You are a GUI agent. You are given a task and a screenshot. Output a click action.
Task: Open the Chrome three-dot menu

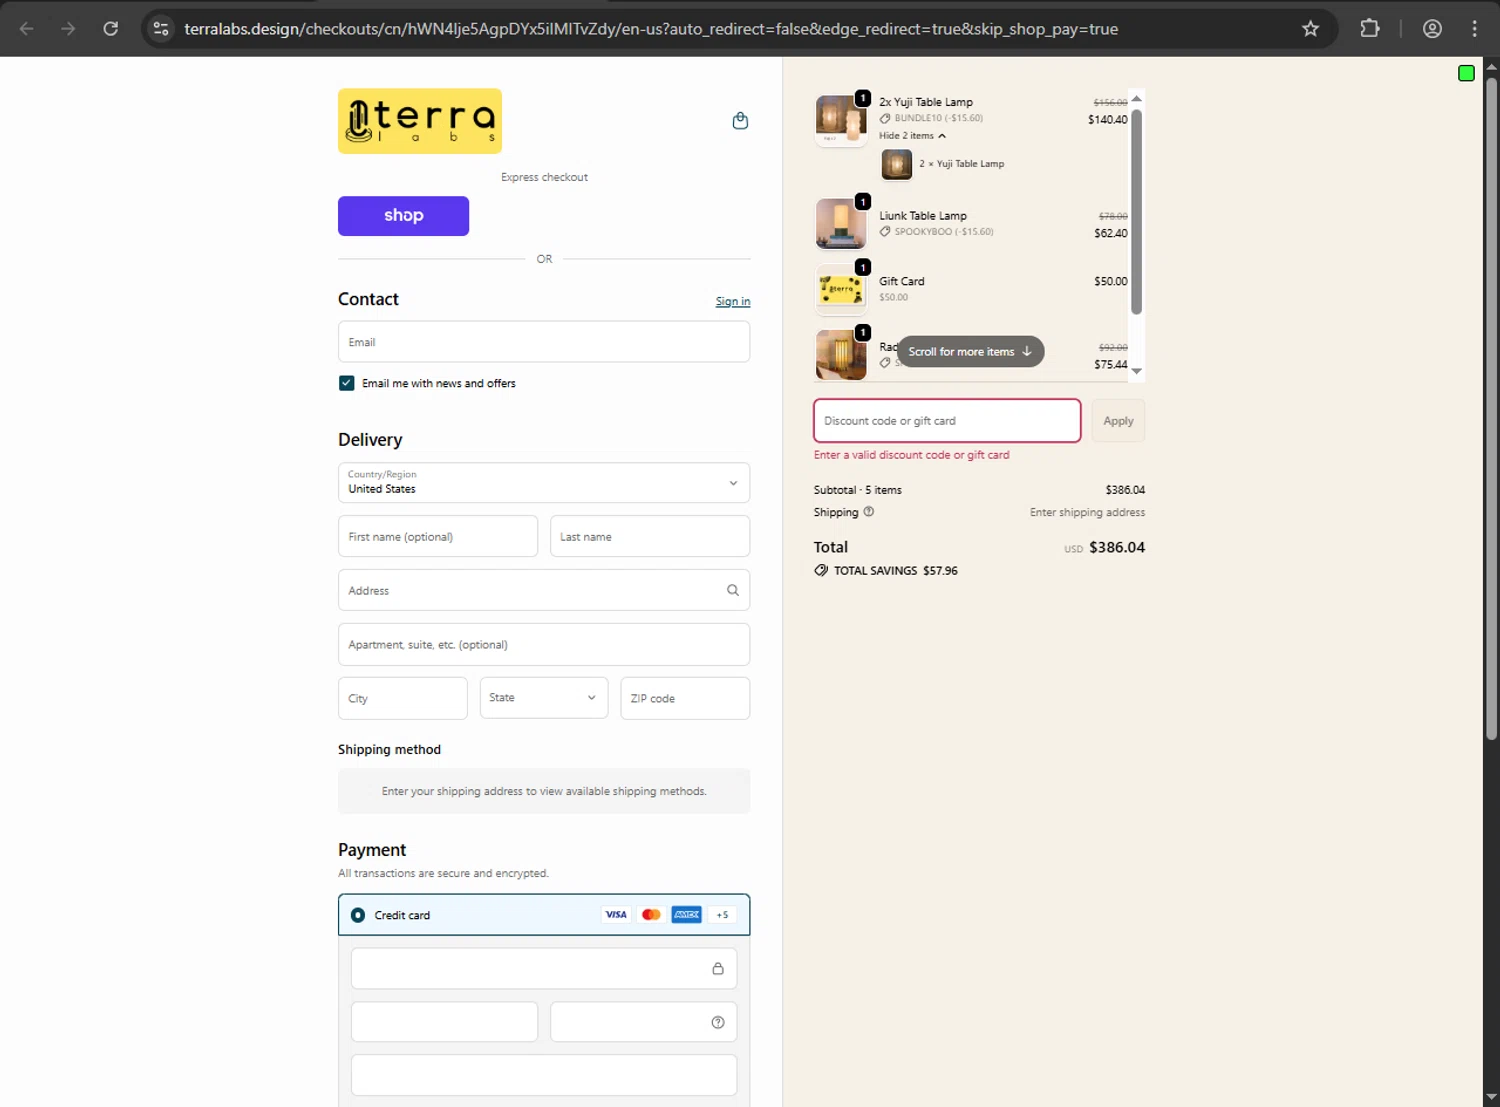tap(1475, 29)
